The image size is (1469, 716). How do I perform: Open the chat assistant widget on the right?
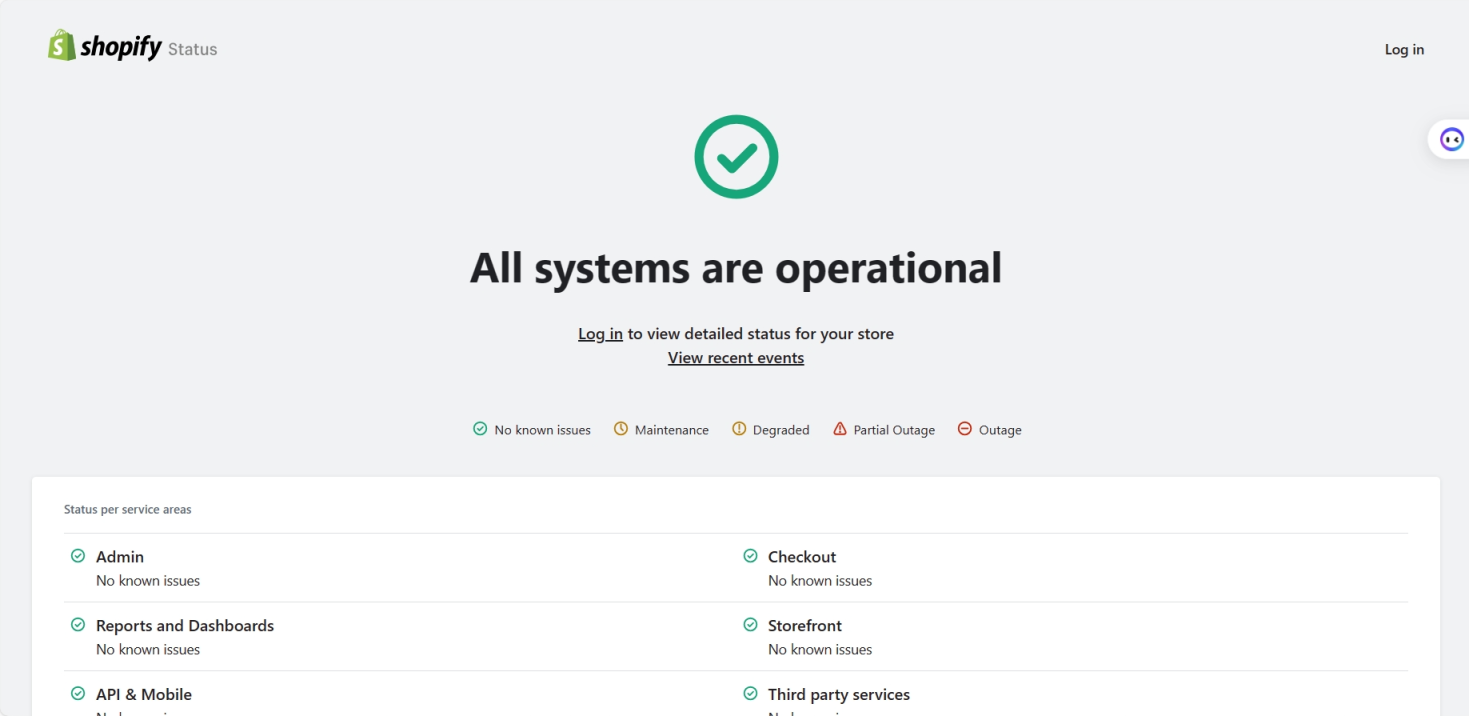(1450, 140)
